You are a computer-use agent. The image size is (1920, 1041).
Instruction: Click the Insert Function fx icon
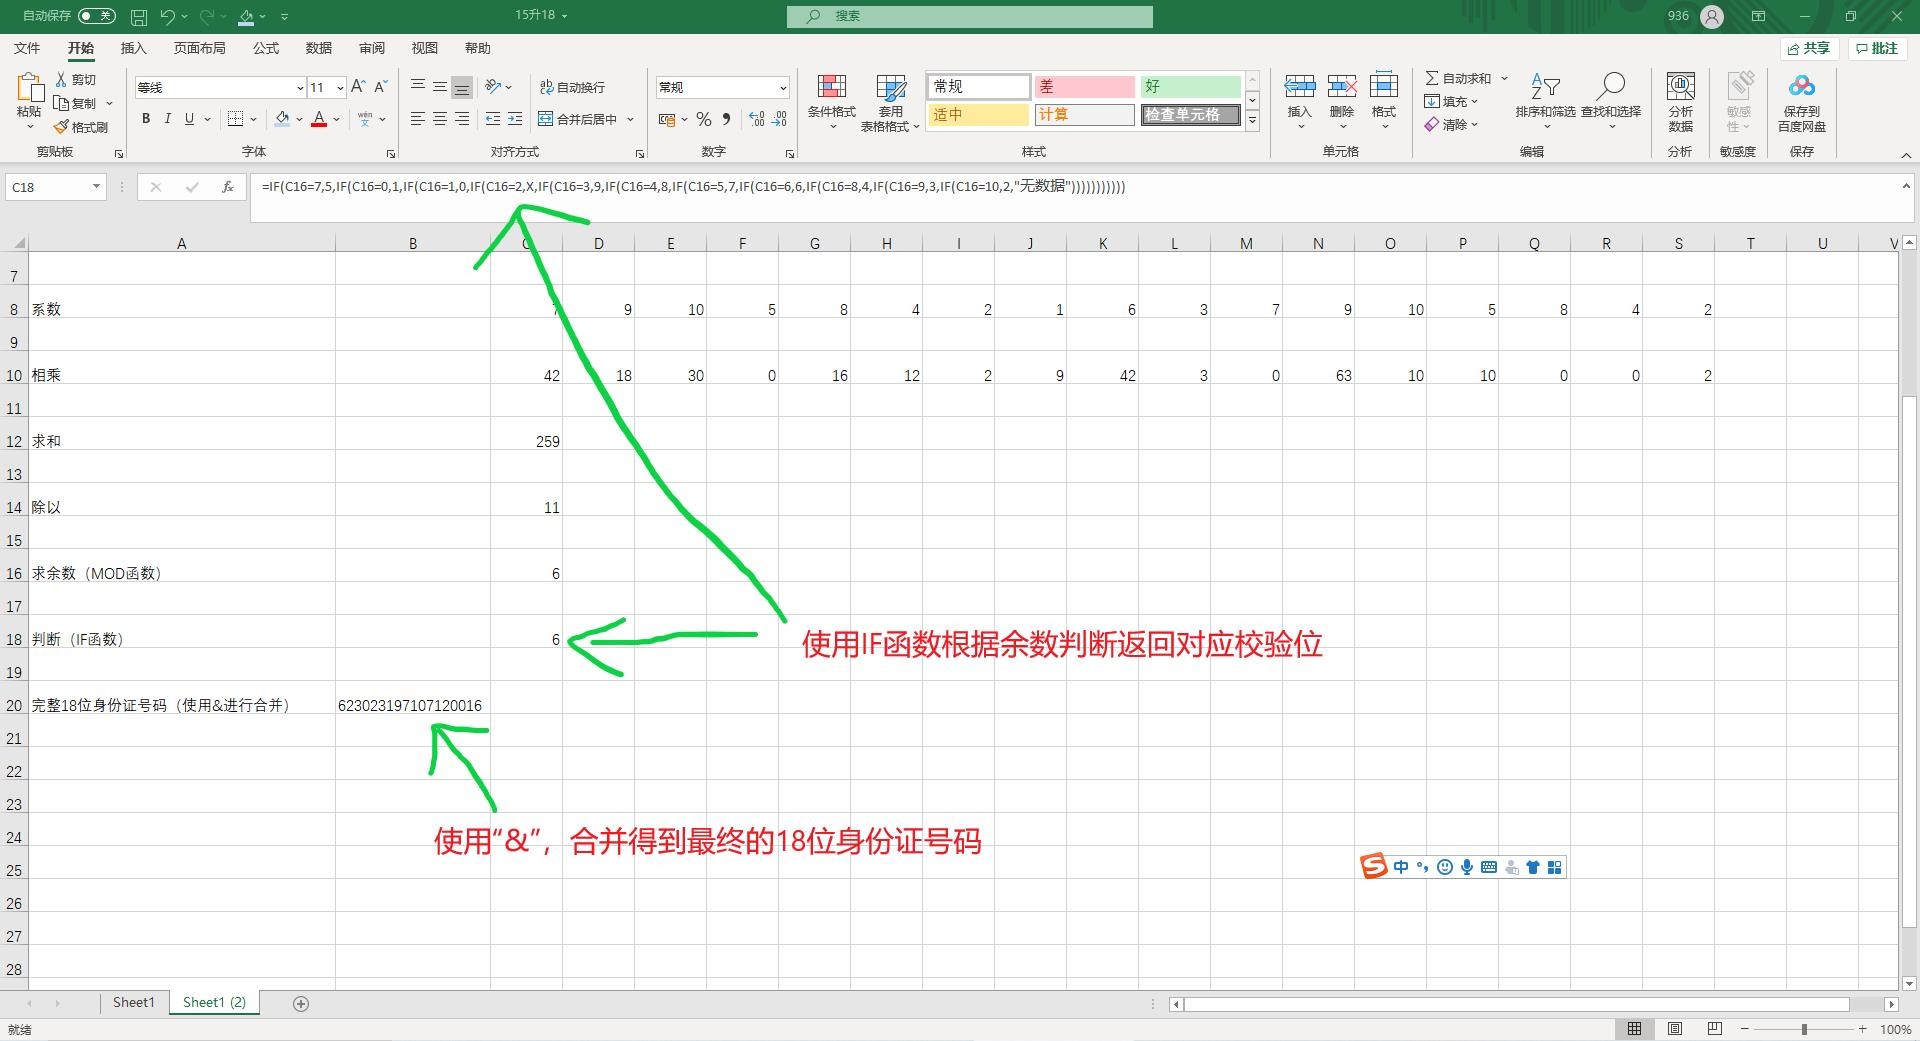point(228,187)
